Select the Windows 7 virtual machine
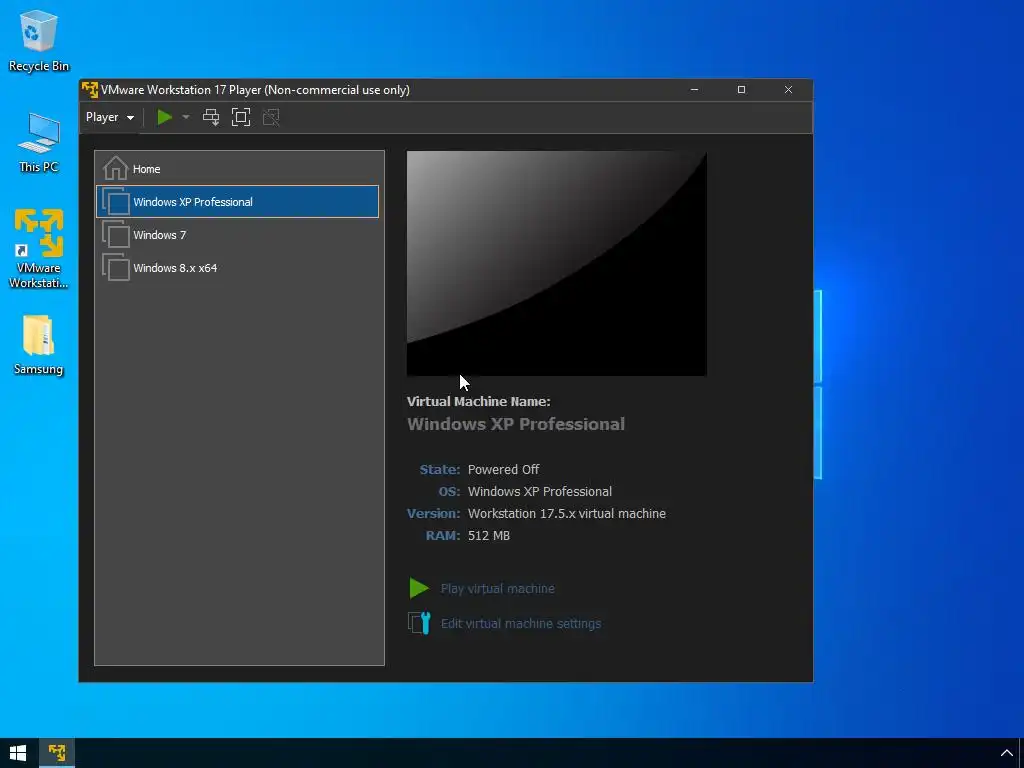The image size is (1024, 768). pyautogui.click(x=238, y=234)
